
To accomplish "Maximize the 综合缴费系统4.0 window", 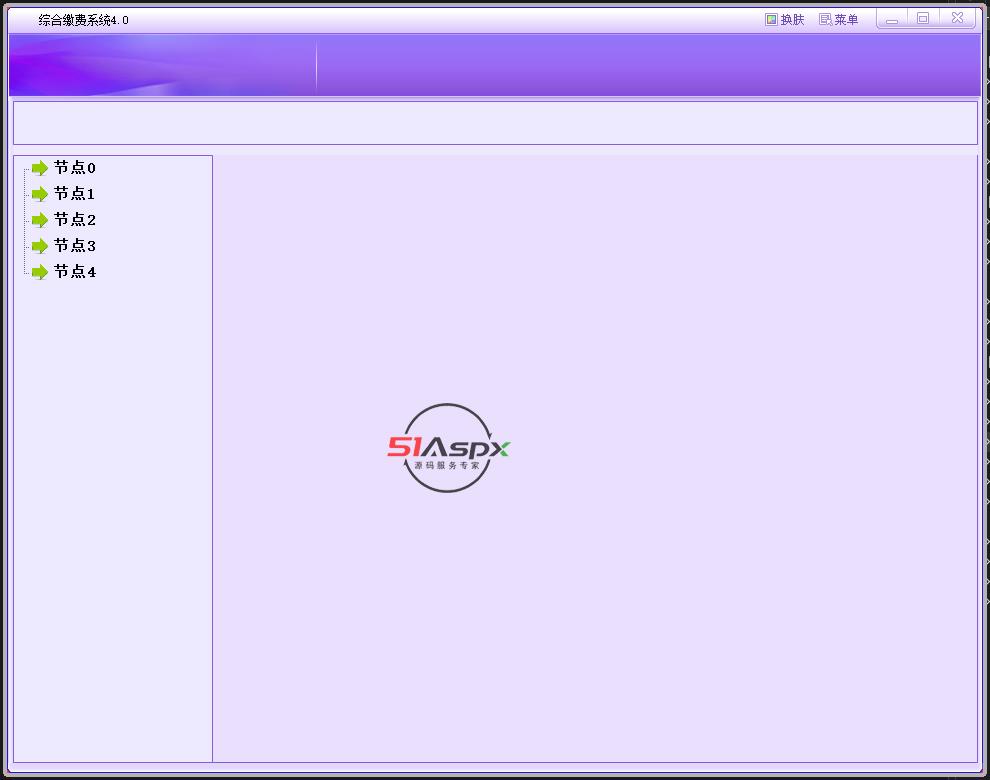I will [923, 18].
